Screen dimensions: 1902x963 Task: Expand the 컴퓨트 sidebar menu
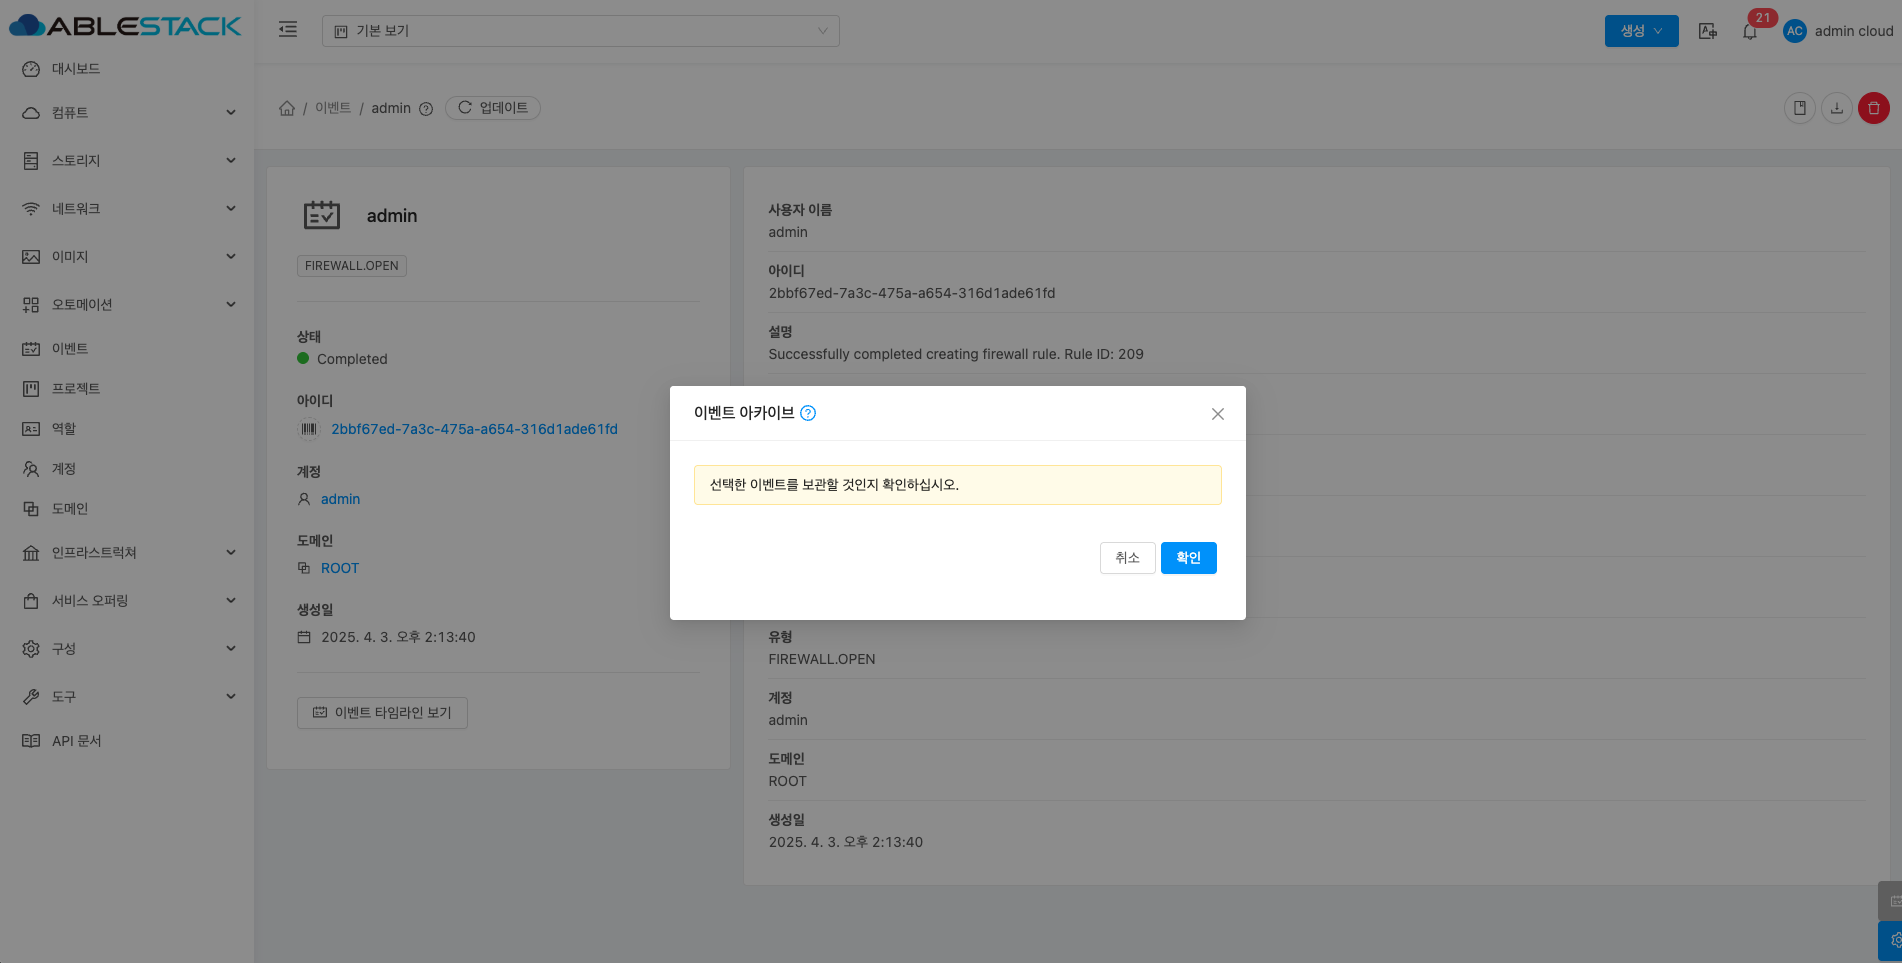point(128,113)
